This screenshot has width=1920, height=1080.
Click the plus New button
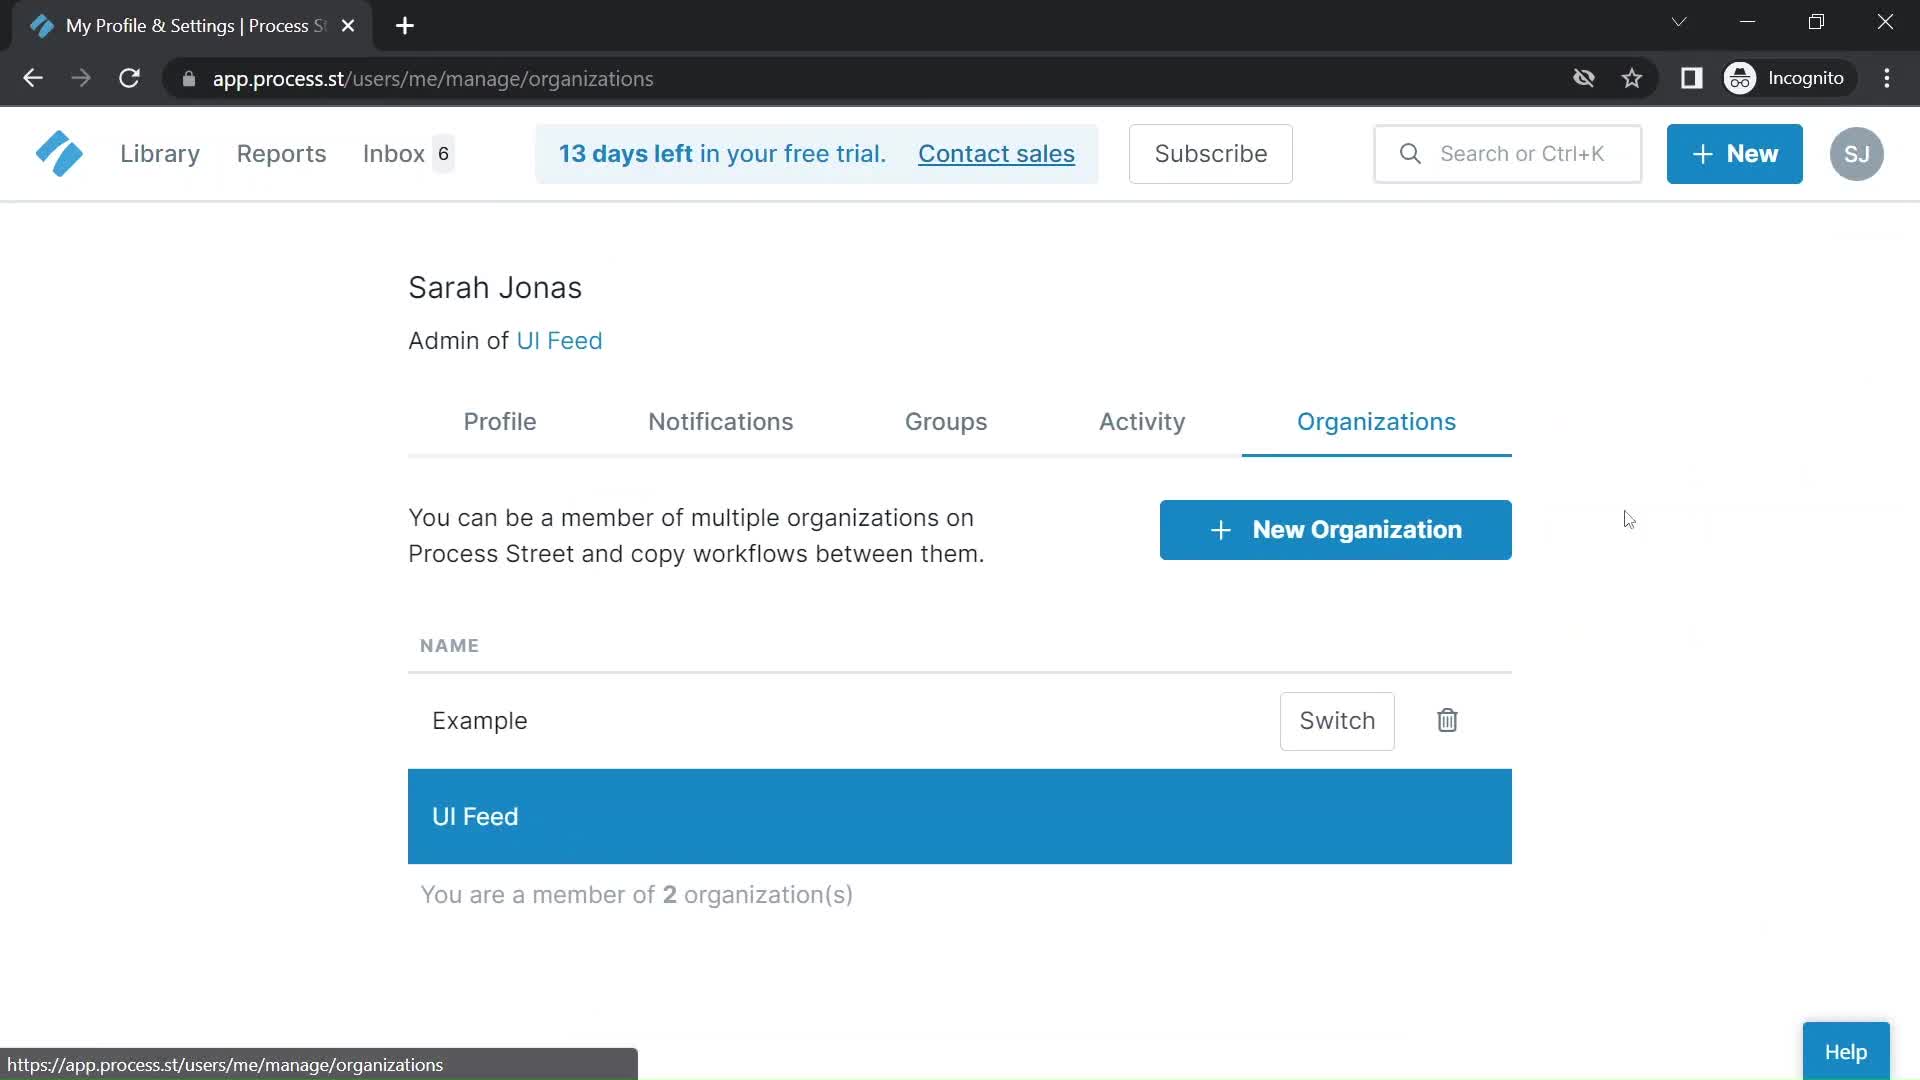coord(1734,153)
